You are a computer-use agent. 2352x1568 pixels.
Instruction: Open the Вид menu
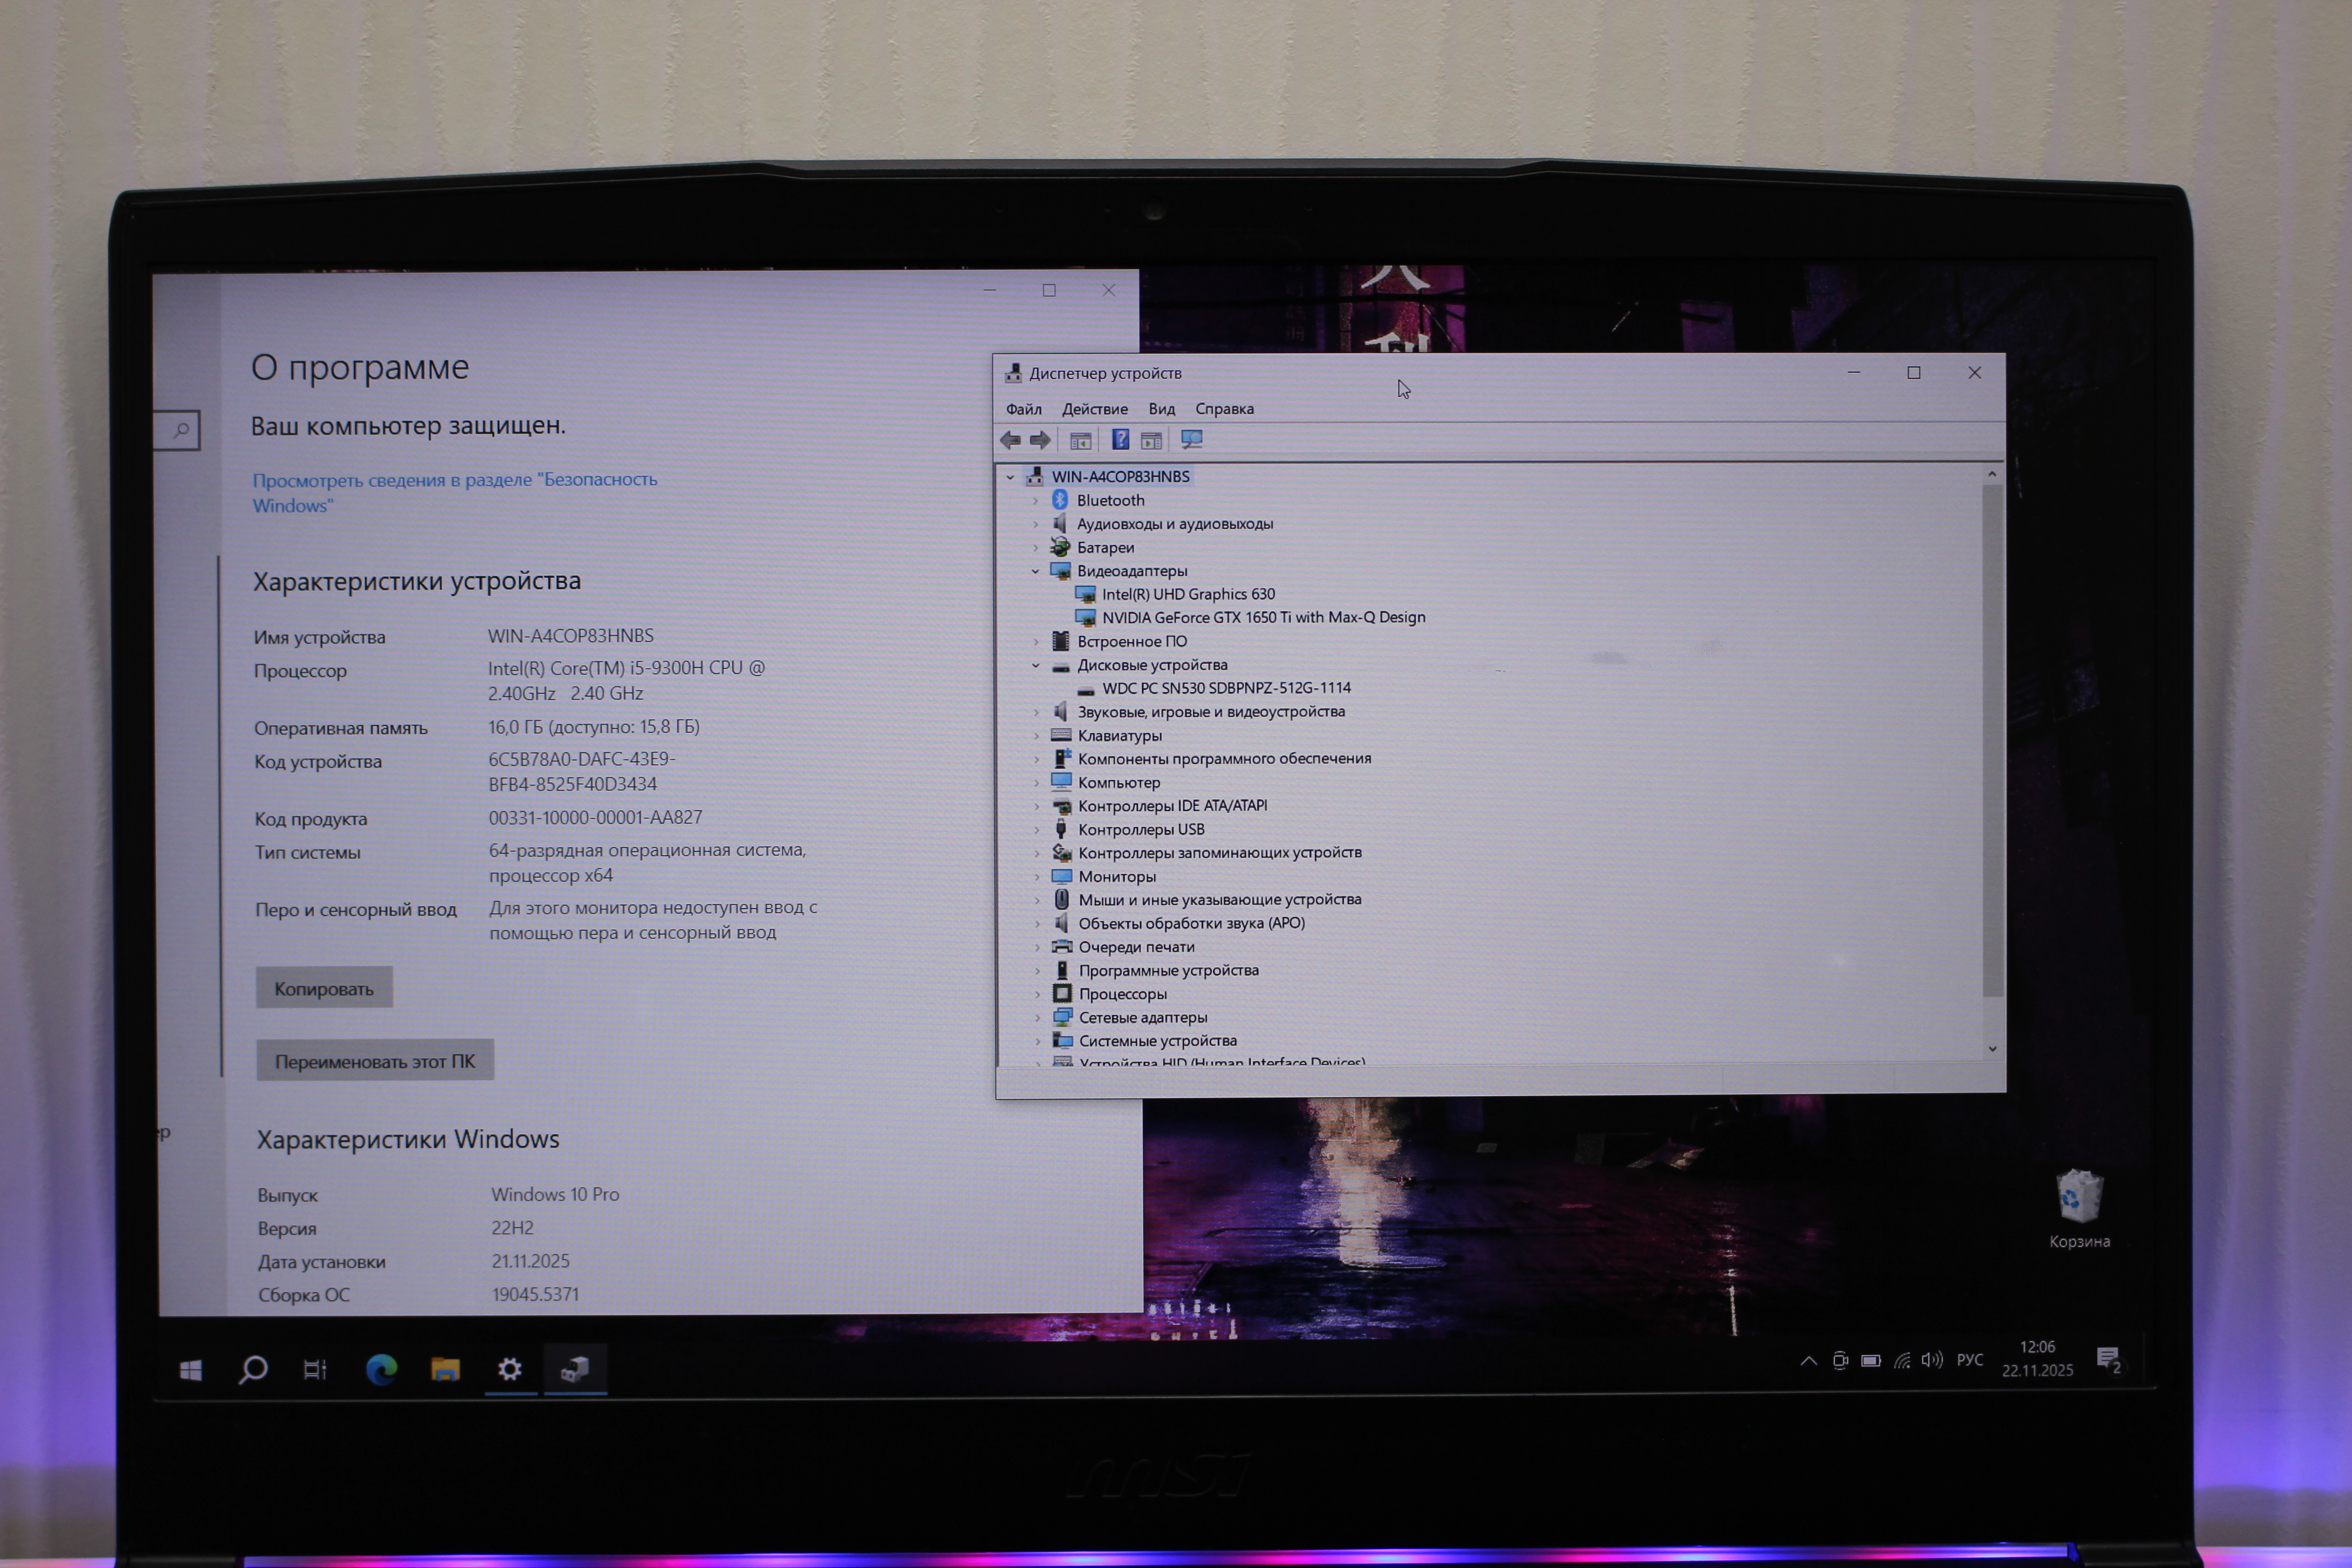pos(1161,409)
